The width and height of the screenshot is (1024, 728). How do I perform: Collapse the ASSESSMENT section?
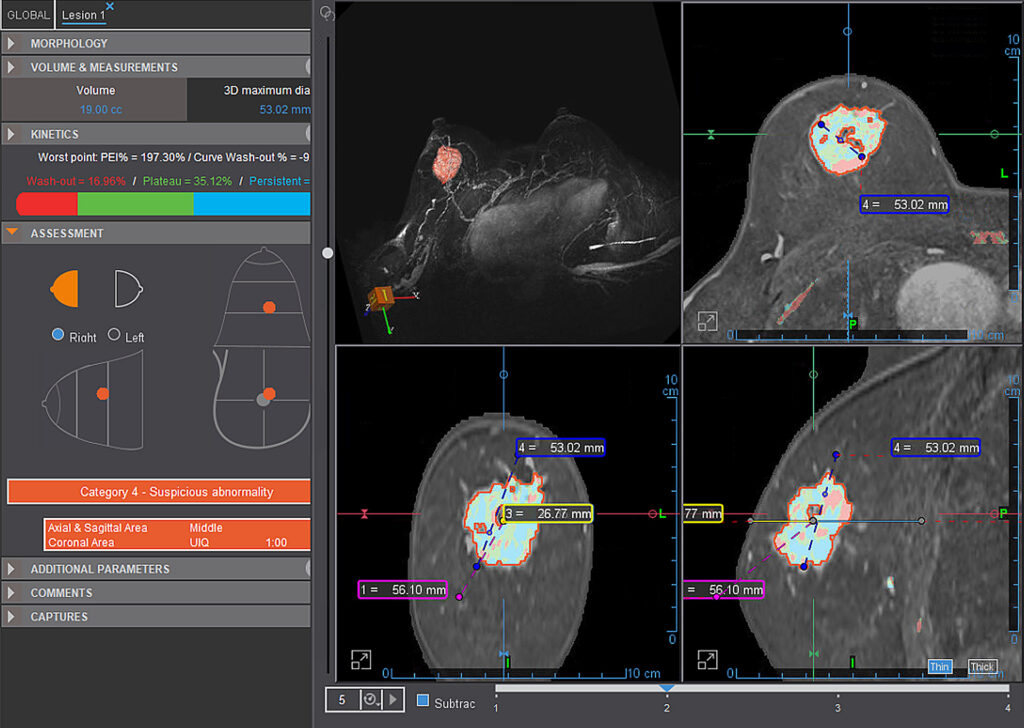(x=12, y=233)
